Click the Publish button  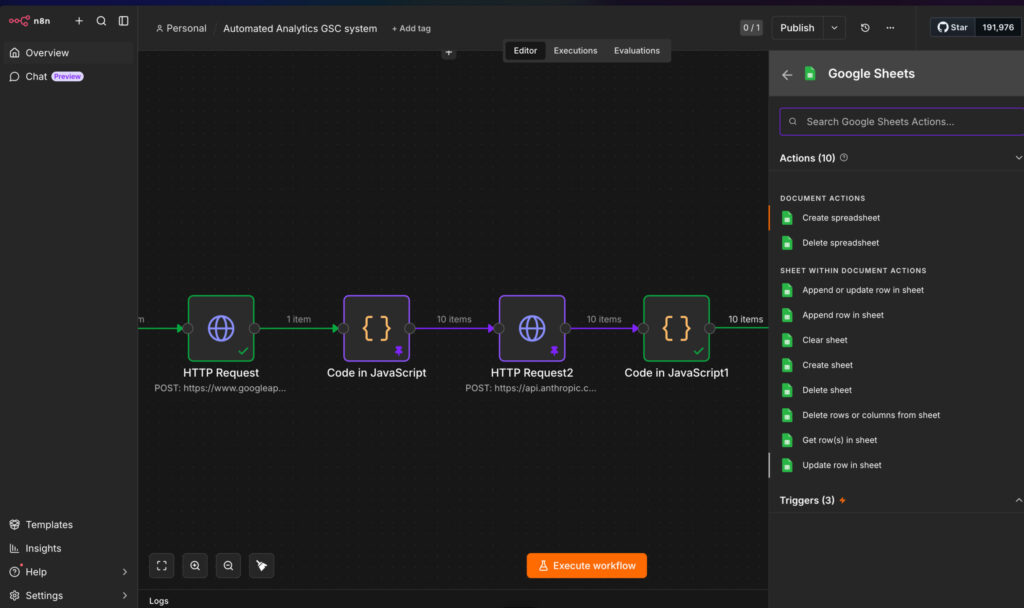(x=797, y=28)
